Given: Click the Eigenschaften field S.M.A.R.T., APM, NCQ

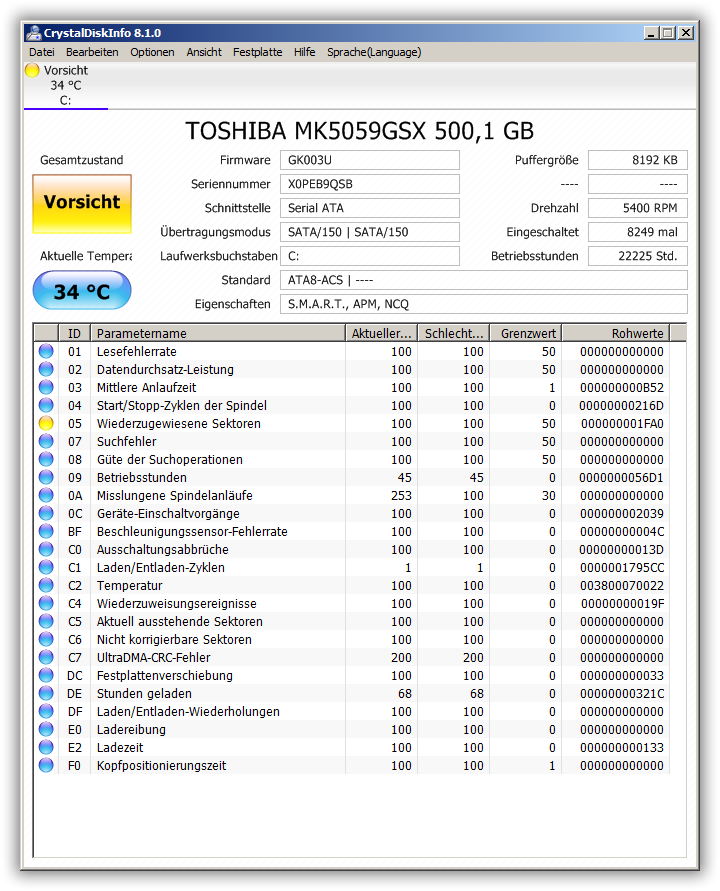Looking at the screenshot, I should pyautogui.click(x=484, y=304).
